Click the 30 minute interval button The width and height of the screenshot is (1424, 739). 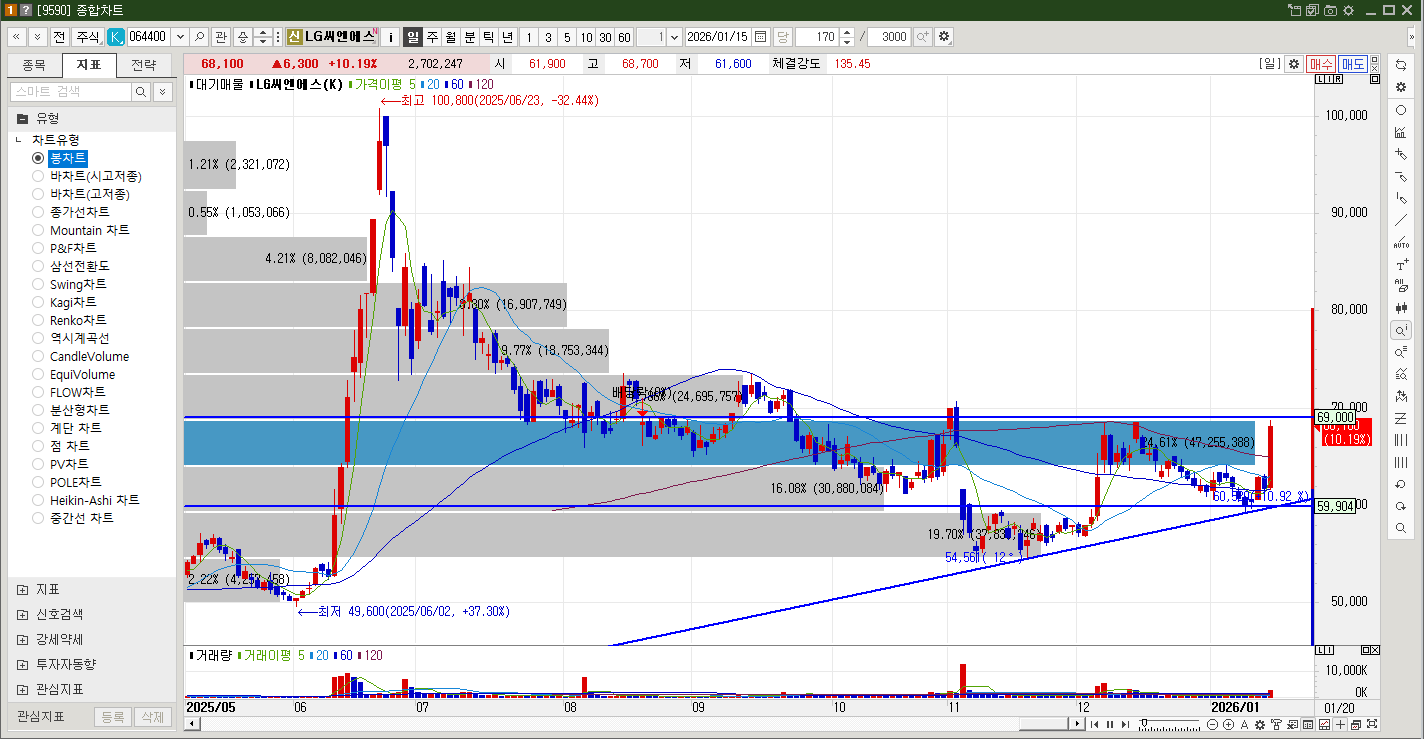(x=605, y=37)
